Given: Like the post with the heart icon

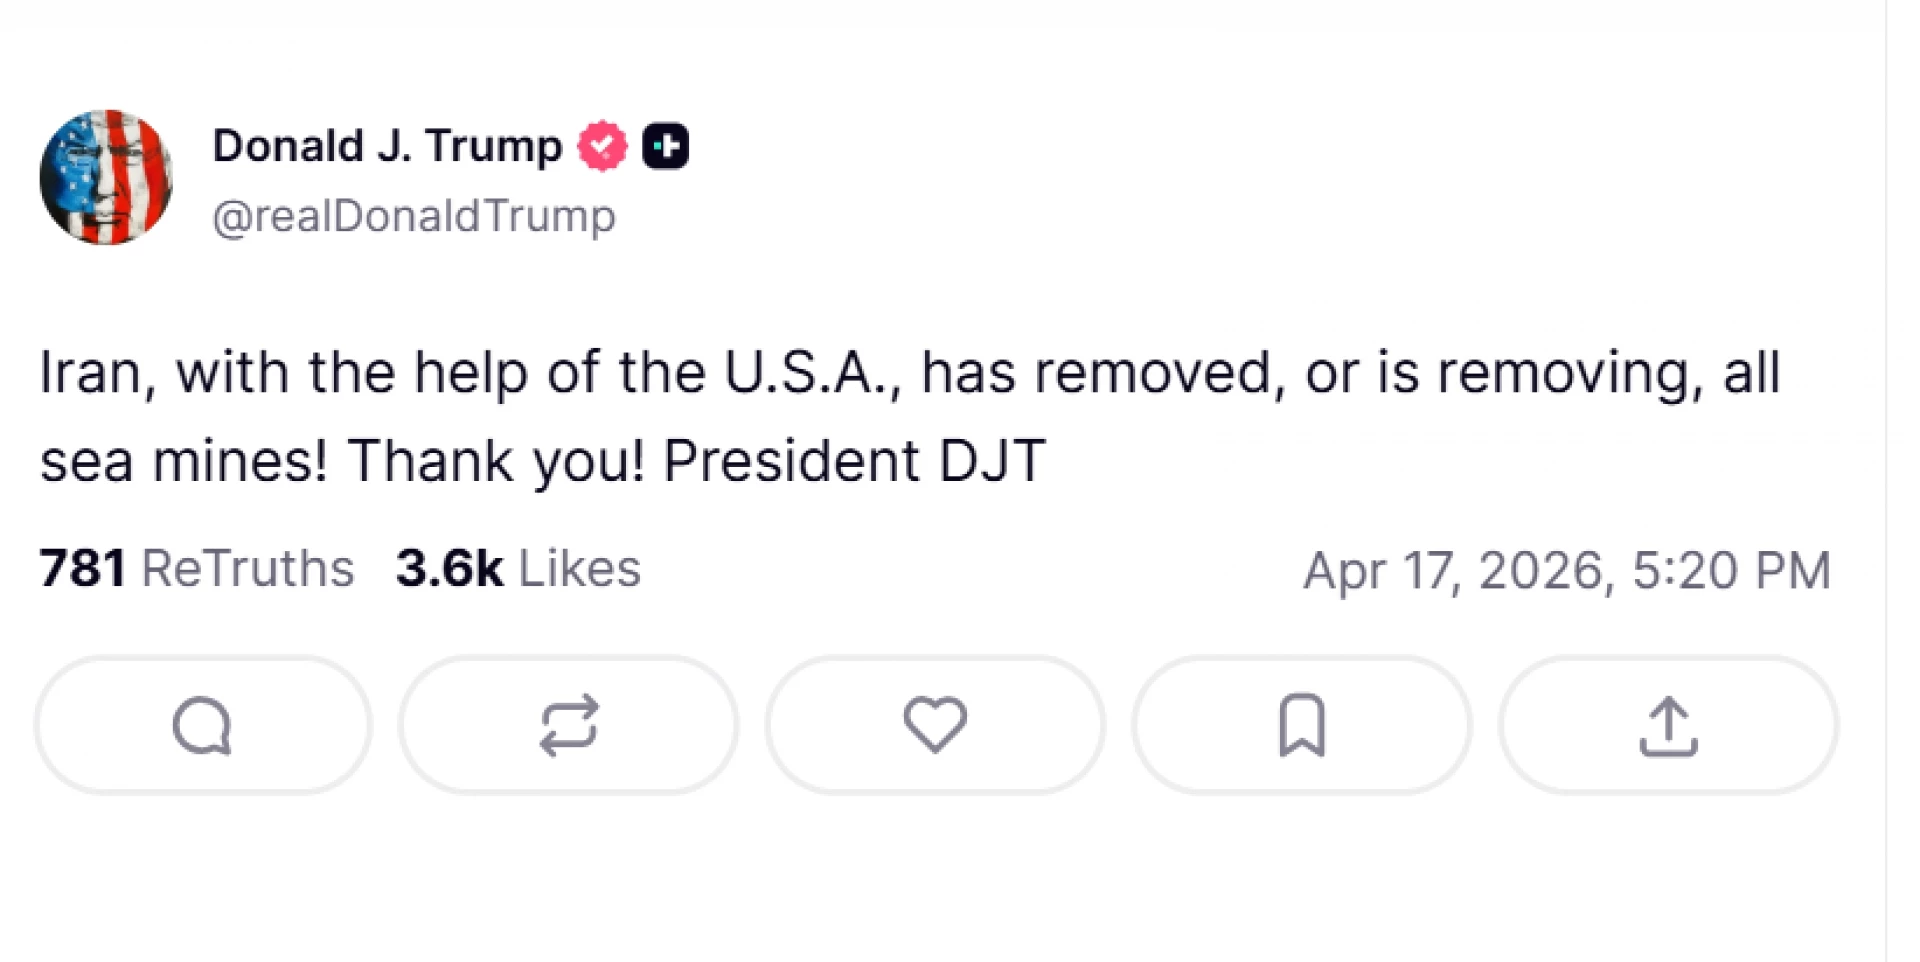Looking at the screenshot, I should (935, 725).
